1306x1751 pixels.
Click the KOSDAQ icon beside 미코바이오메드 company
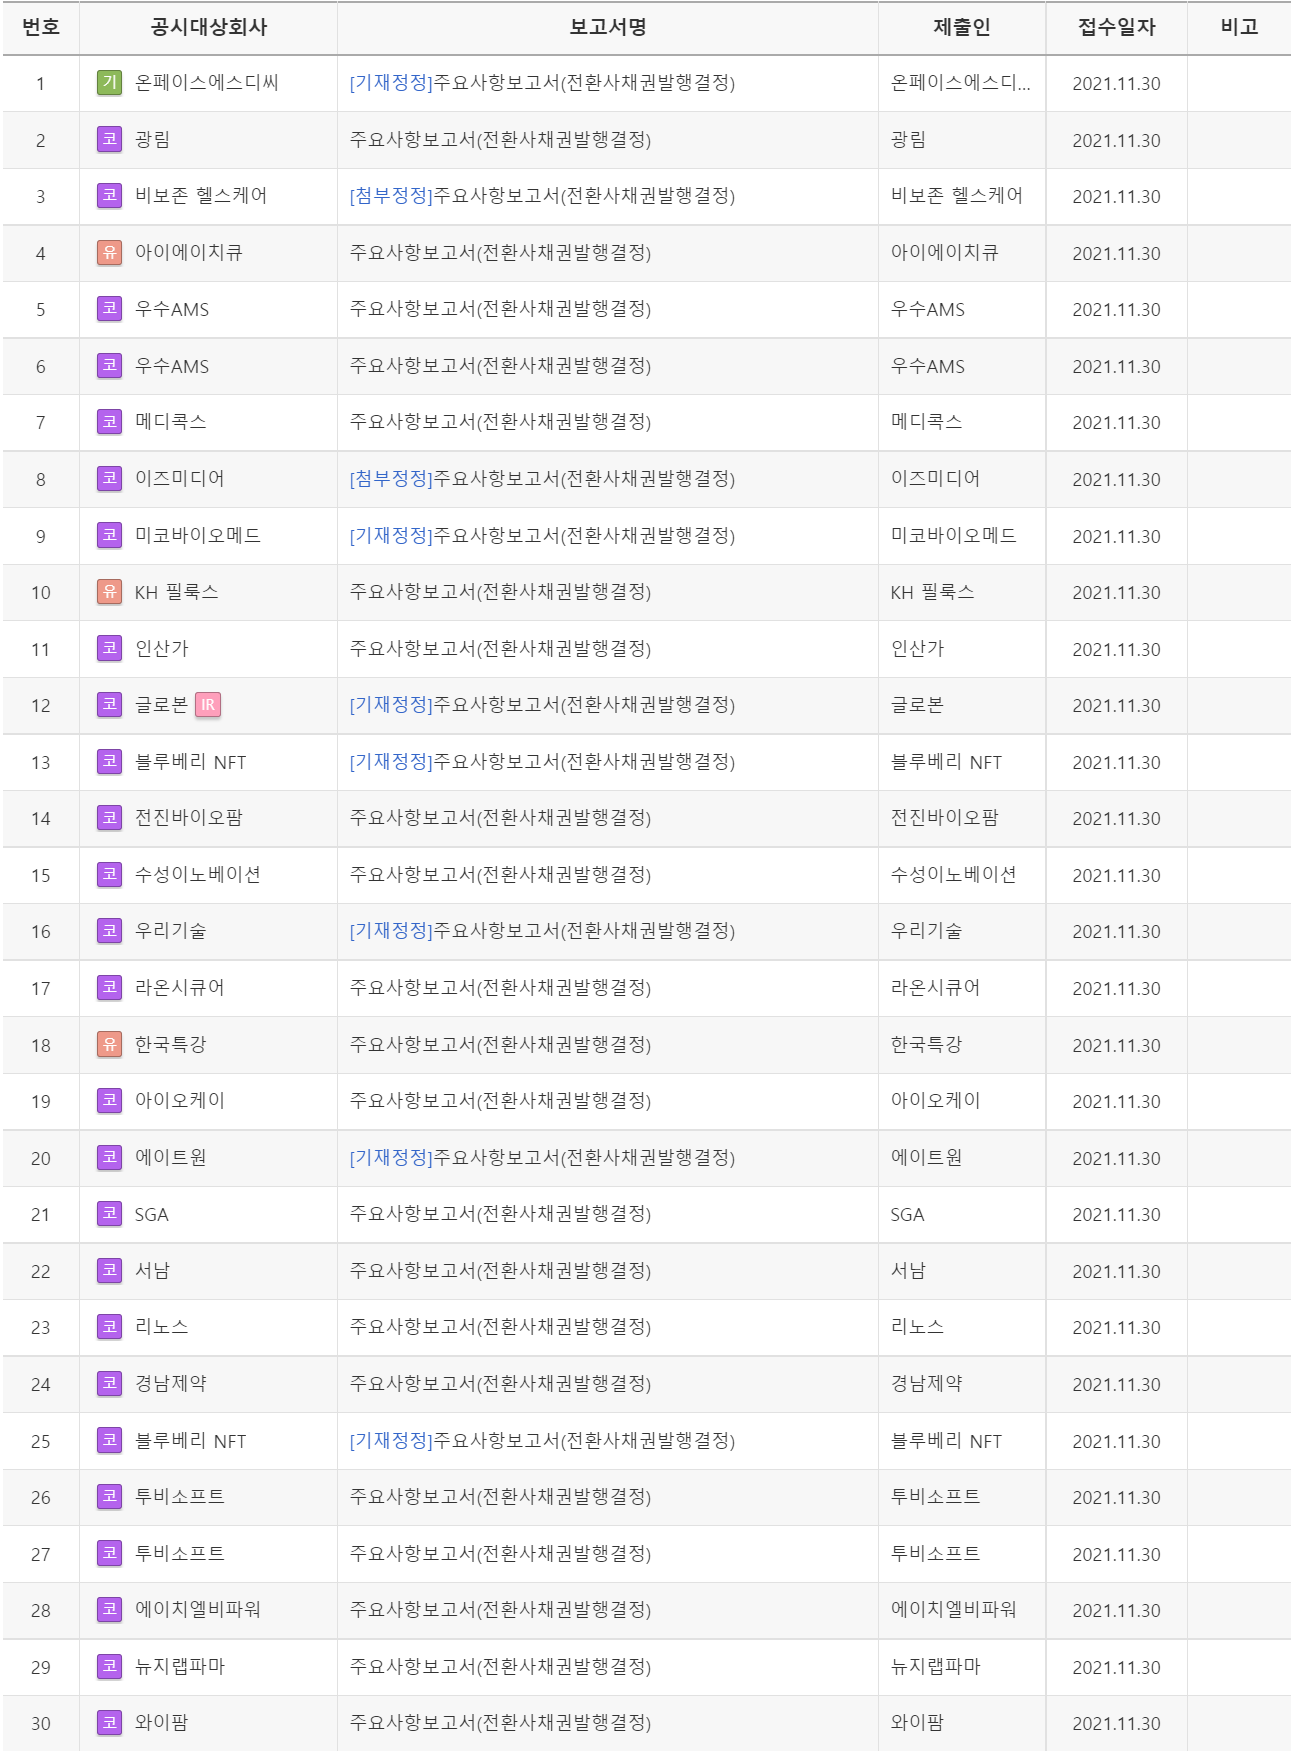(109, 535)
